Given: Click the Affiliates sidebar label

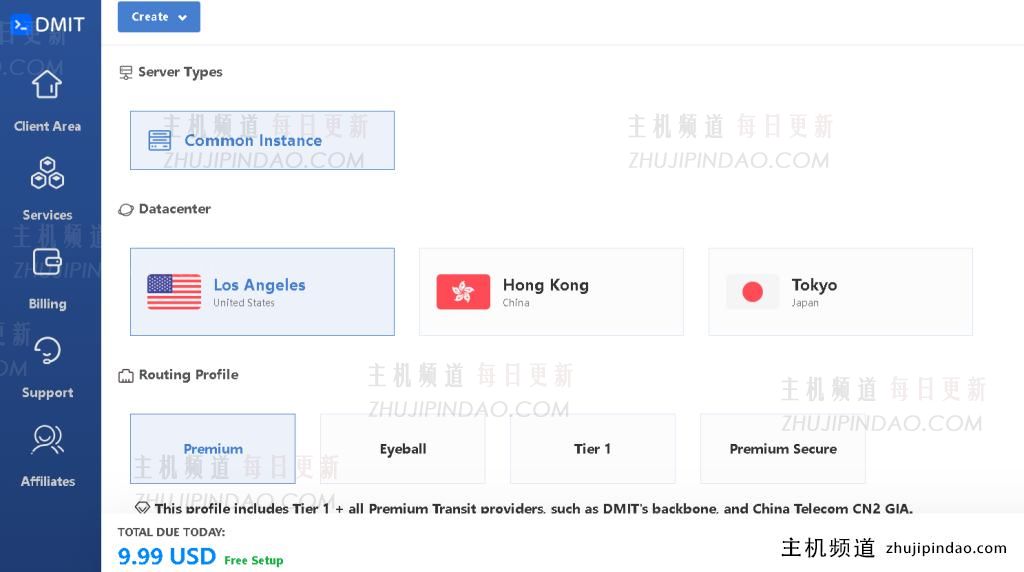Looking at the screenshot, I should (x=47, y=481).
